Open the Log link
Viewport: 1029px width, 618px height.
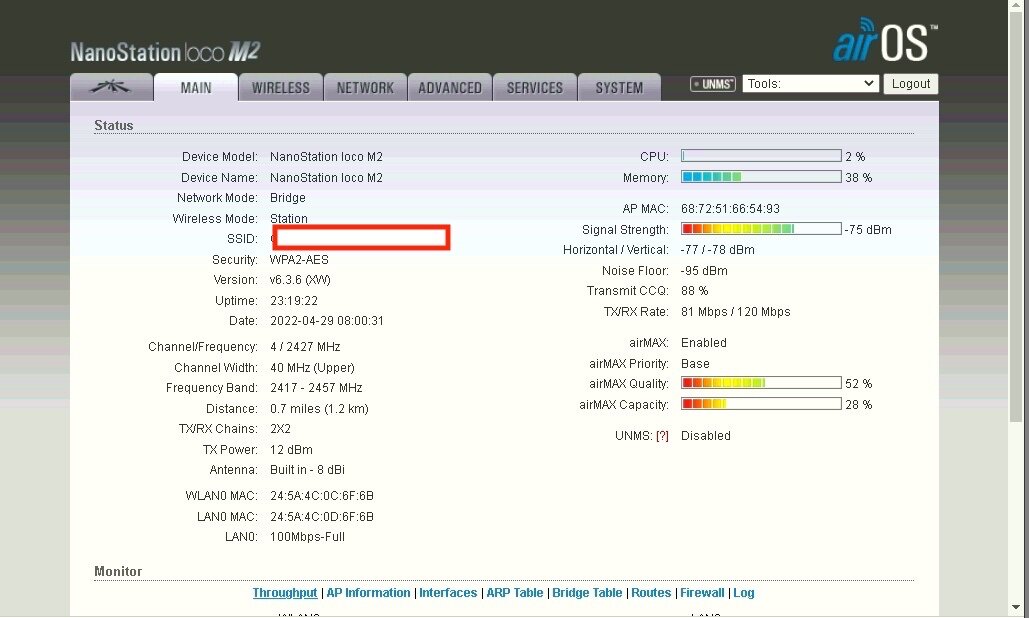click(x=744, y=592)
